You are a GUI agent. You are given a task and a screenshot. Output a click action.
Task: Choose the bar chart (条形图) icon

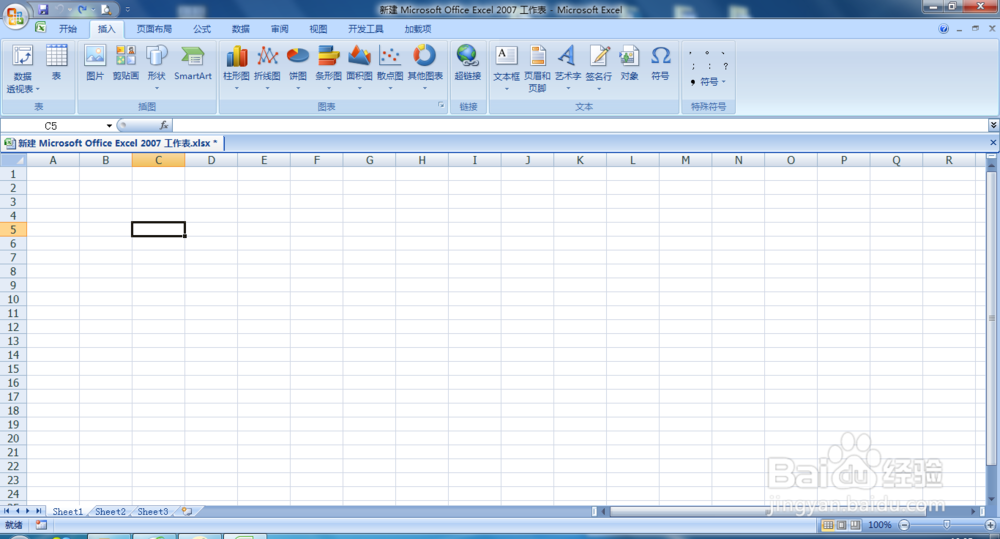(x=328, y=56)
